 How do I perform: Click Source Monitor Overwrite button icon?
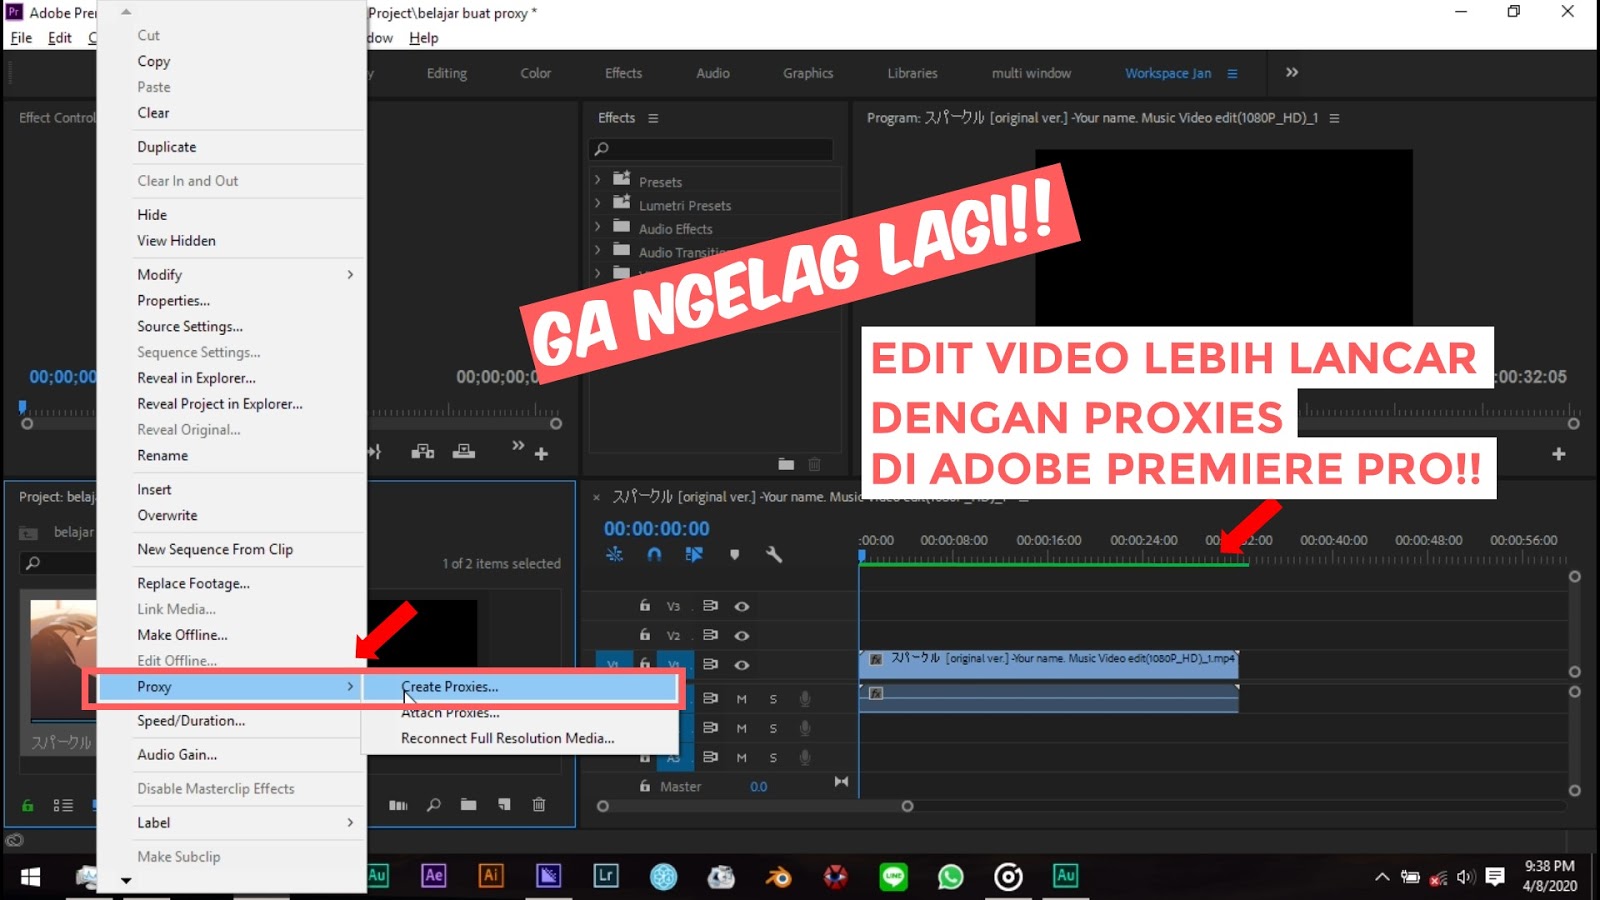(464, 452)
